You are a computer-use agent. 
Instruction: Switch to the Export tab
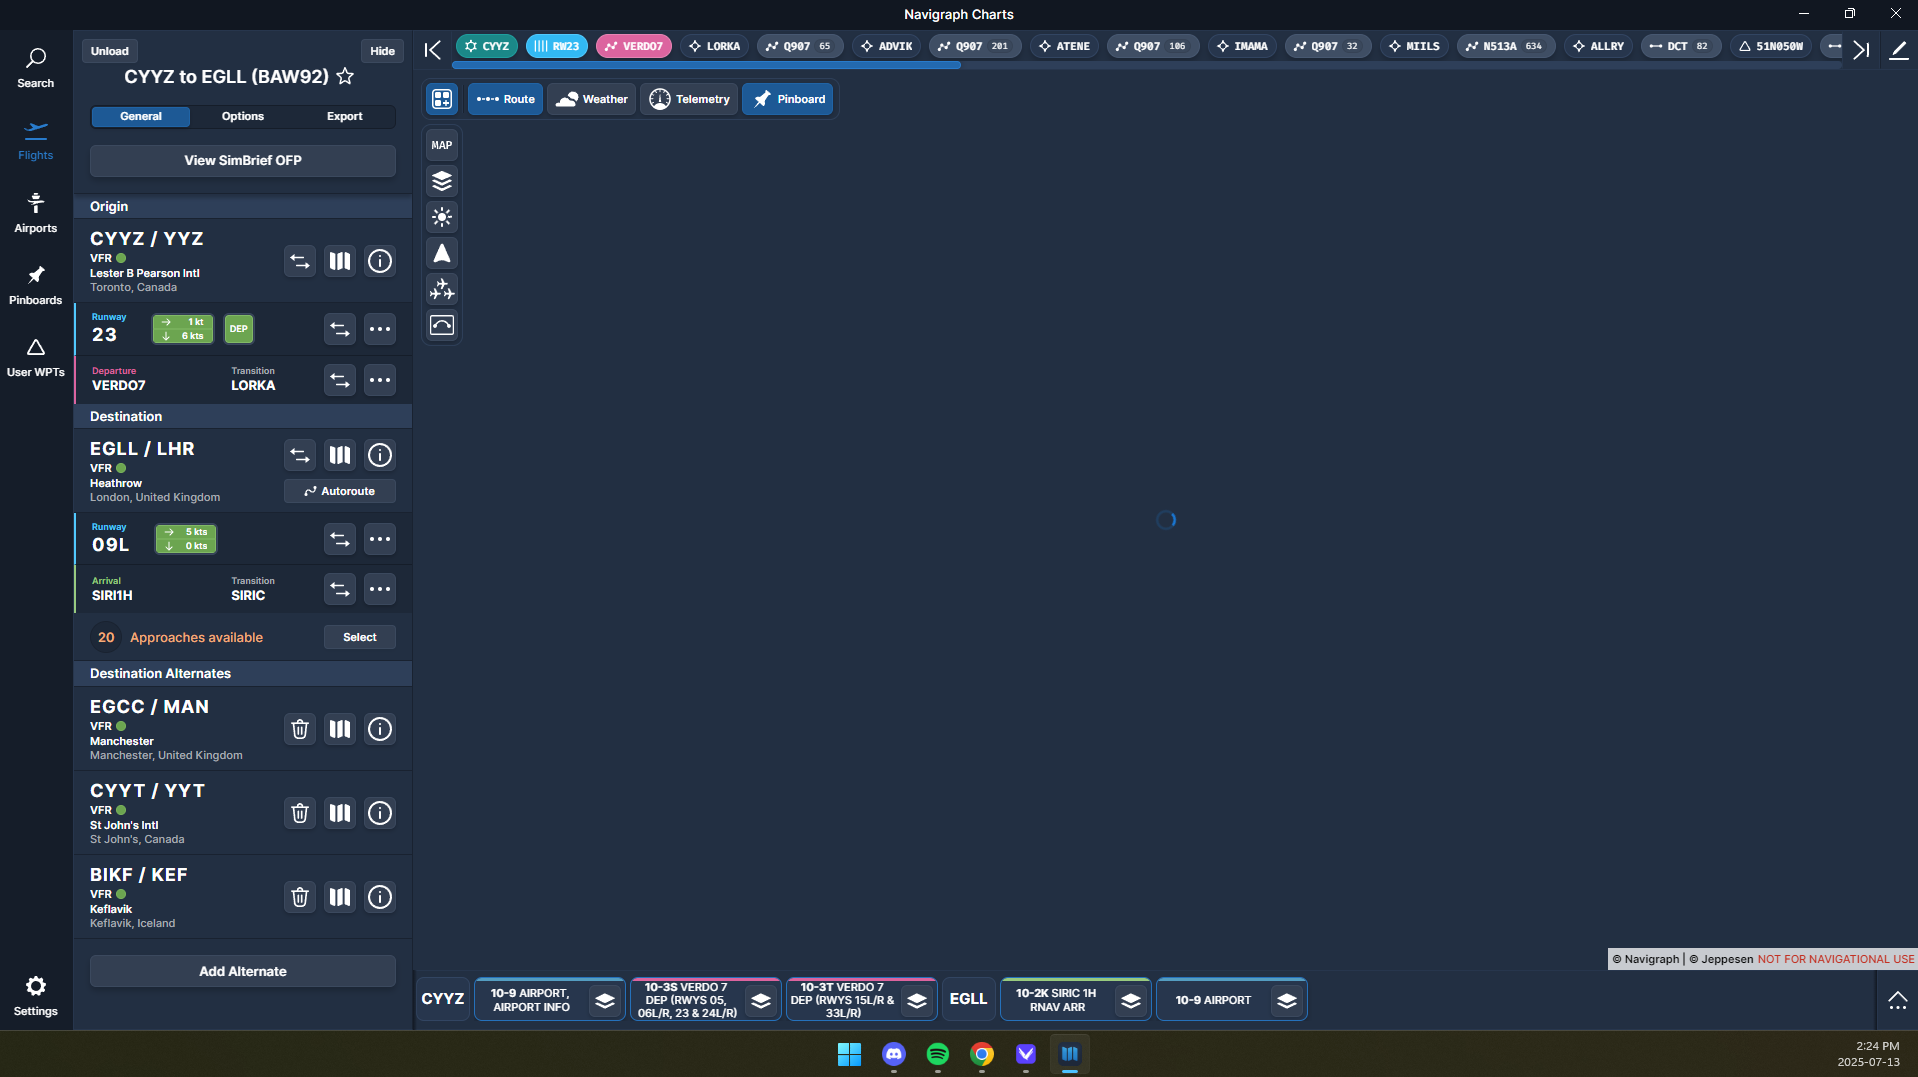(x=345, y=116)
